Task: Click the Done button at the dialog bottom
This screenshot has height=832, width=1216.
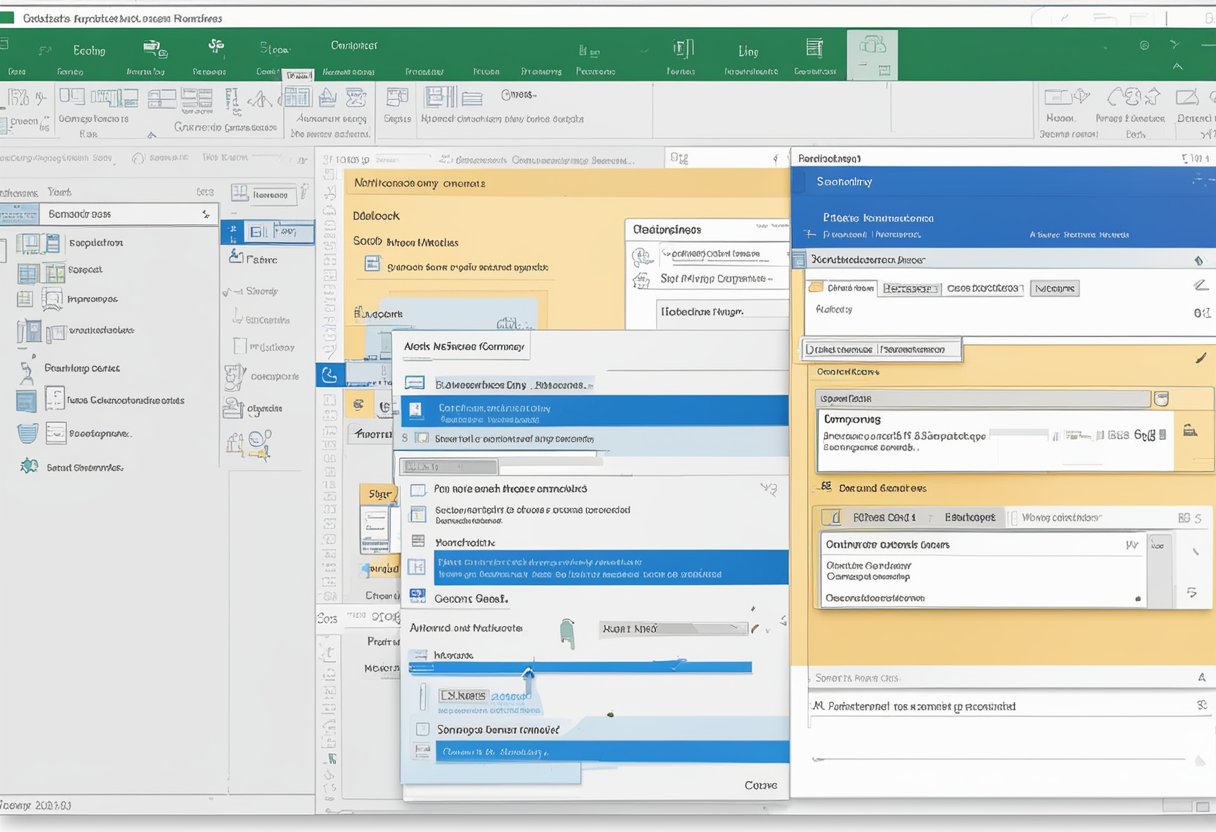Action: (761, 786)
